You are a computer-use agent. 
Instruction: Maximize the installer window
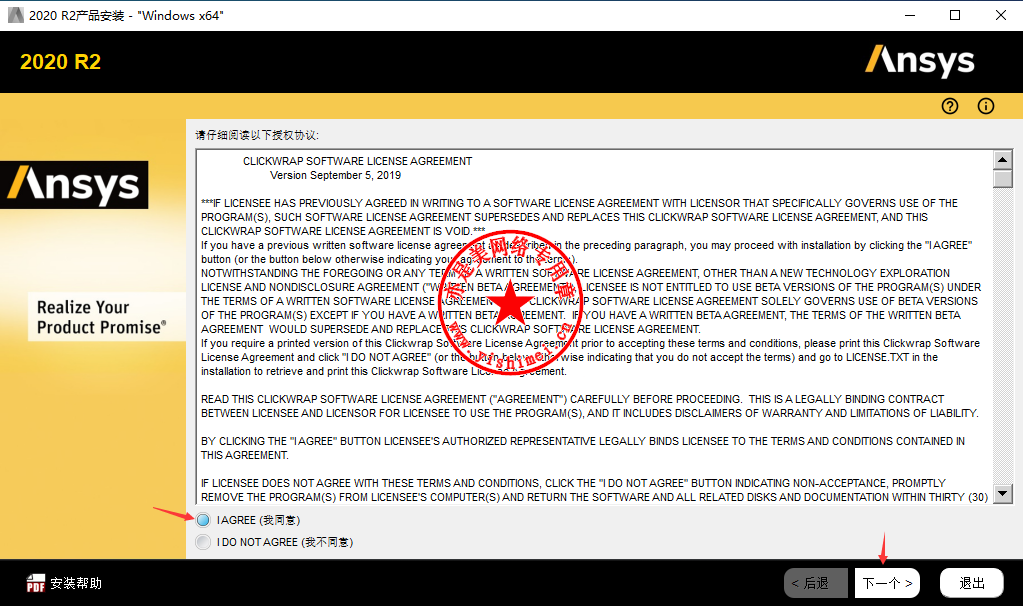point(955,15)
